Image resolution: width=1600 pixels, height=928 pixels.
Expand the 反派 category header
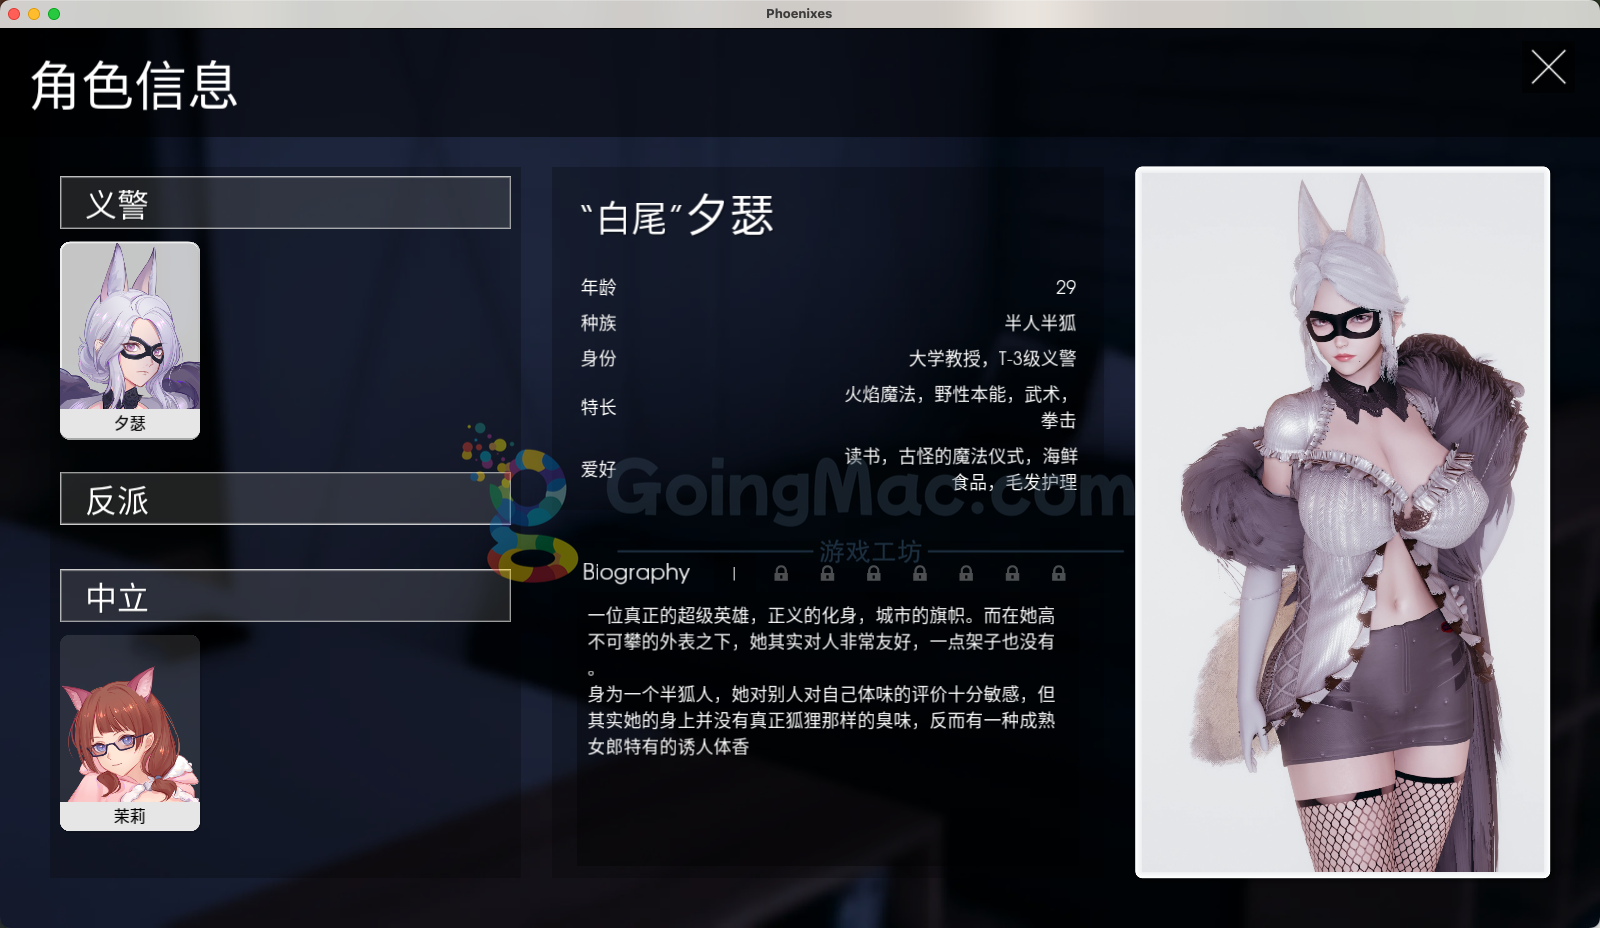[x=285, y=499]
